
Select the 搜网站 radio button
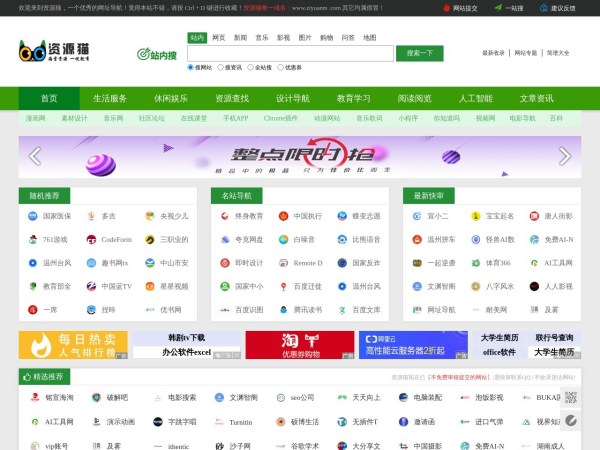click(x=192, y=68)
